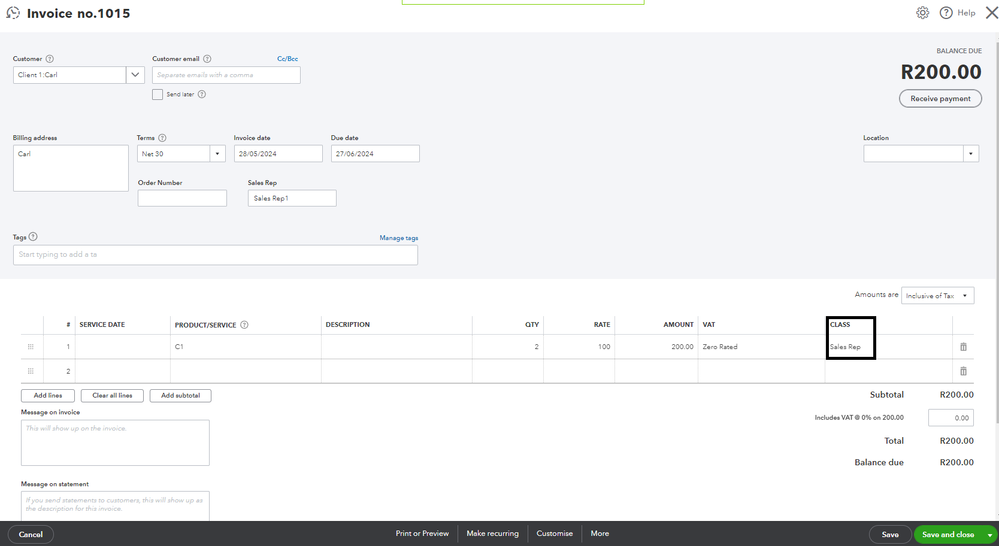Click the Tags input field
999x546 pixels.
tap(215, 255)
